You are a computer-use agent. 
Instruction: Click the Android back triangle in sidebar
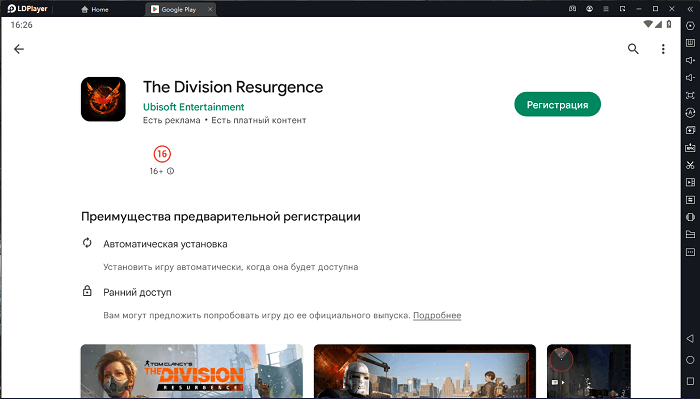tap(690, 339)
